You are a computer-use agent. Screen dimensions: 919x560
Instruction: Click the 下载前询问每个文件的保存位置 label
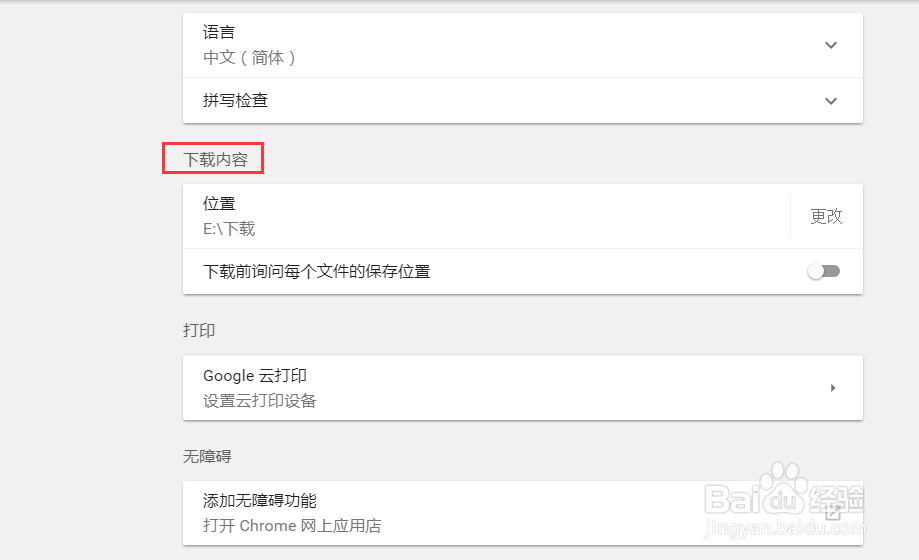[316, 272]
